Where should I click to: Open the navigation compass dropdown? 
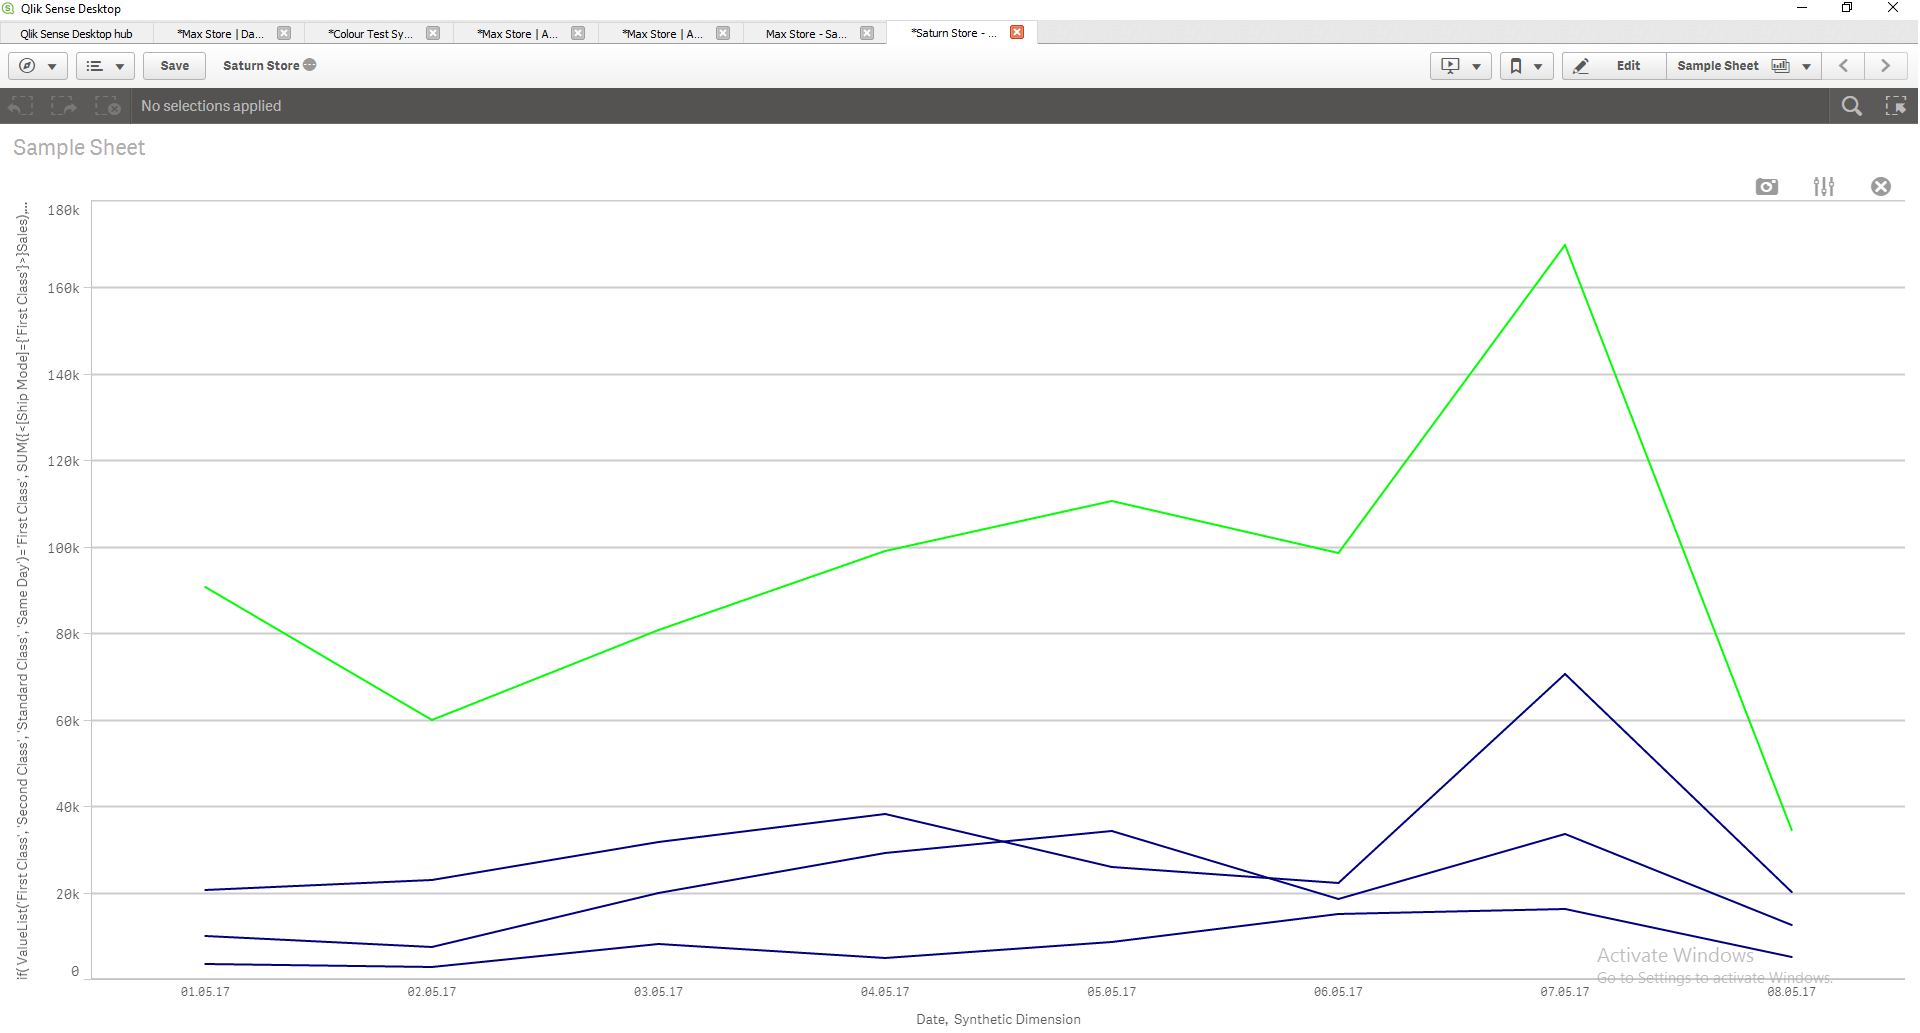coord(38,66)
